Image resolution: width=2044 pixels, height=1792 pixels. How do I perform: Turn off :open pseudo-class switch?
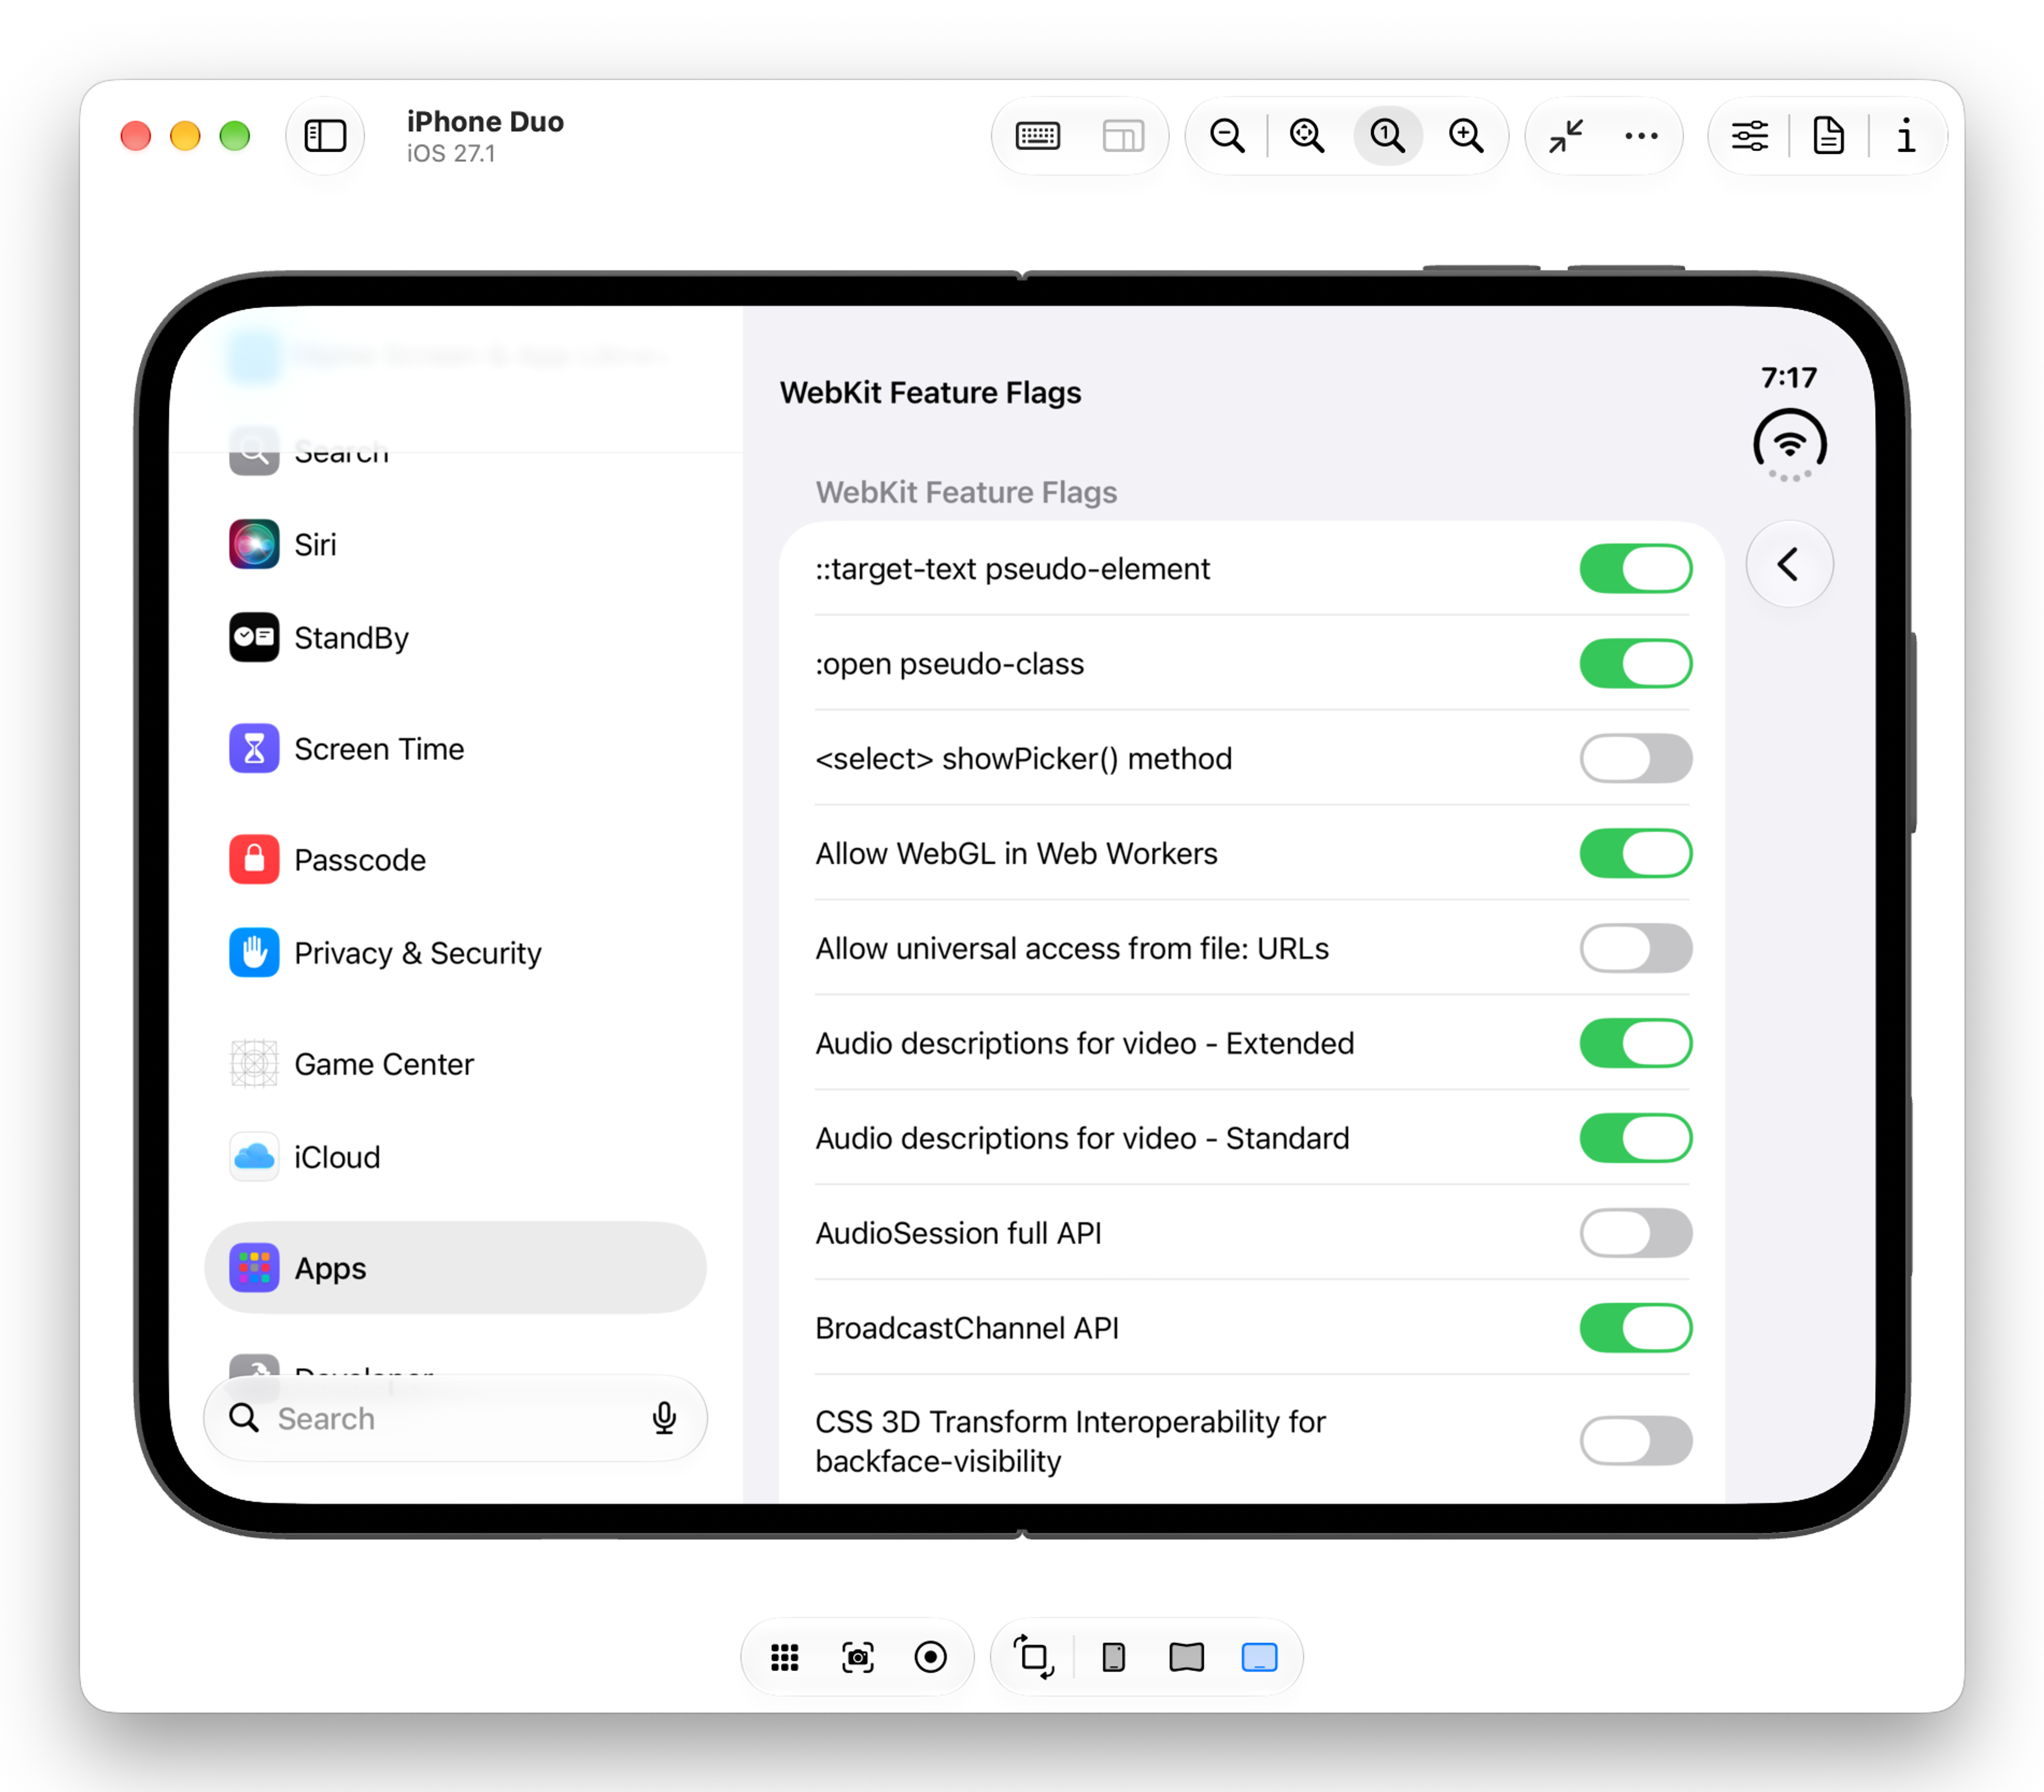pyautogui.click(x=1635, y=663)
